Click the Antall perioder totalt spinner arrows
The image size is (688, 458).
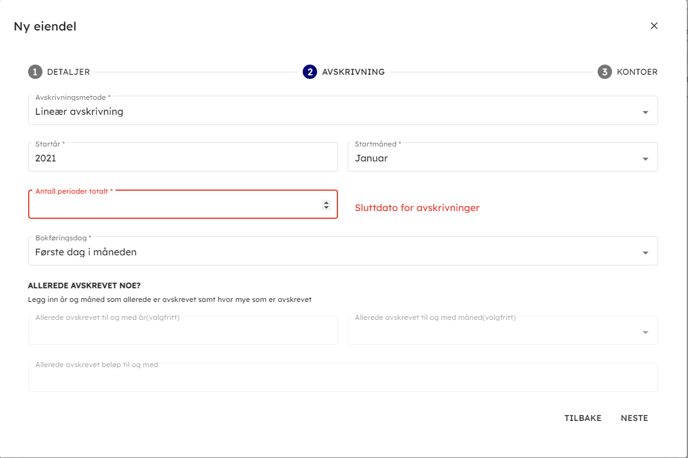326,205
